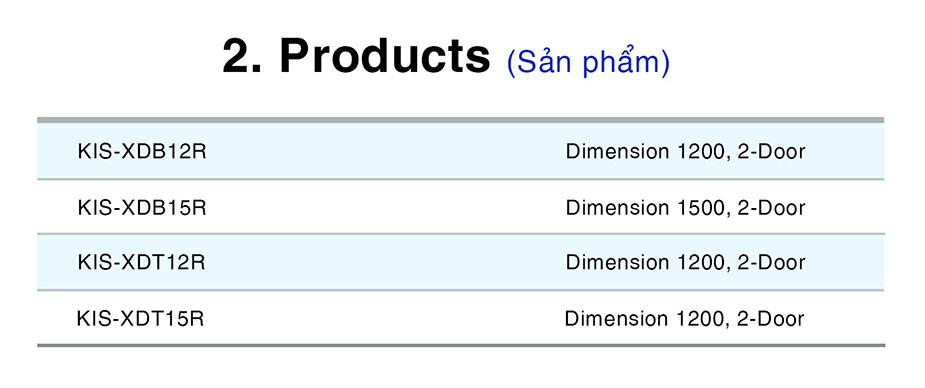Click the KIS-XDT12R row's dimension description
Screen dimensions: 925x388
[685, 262]
